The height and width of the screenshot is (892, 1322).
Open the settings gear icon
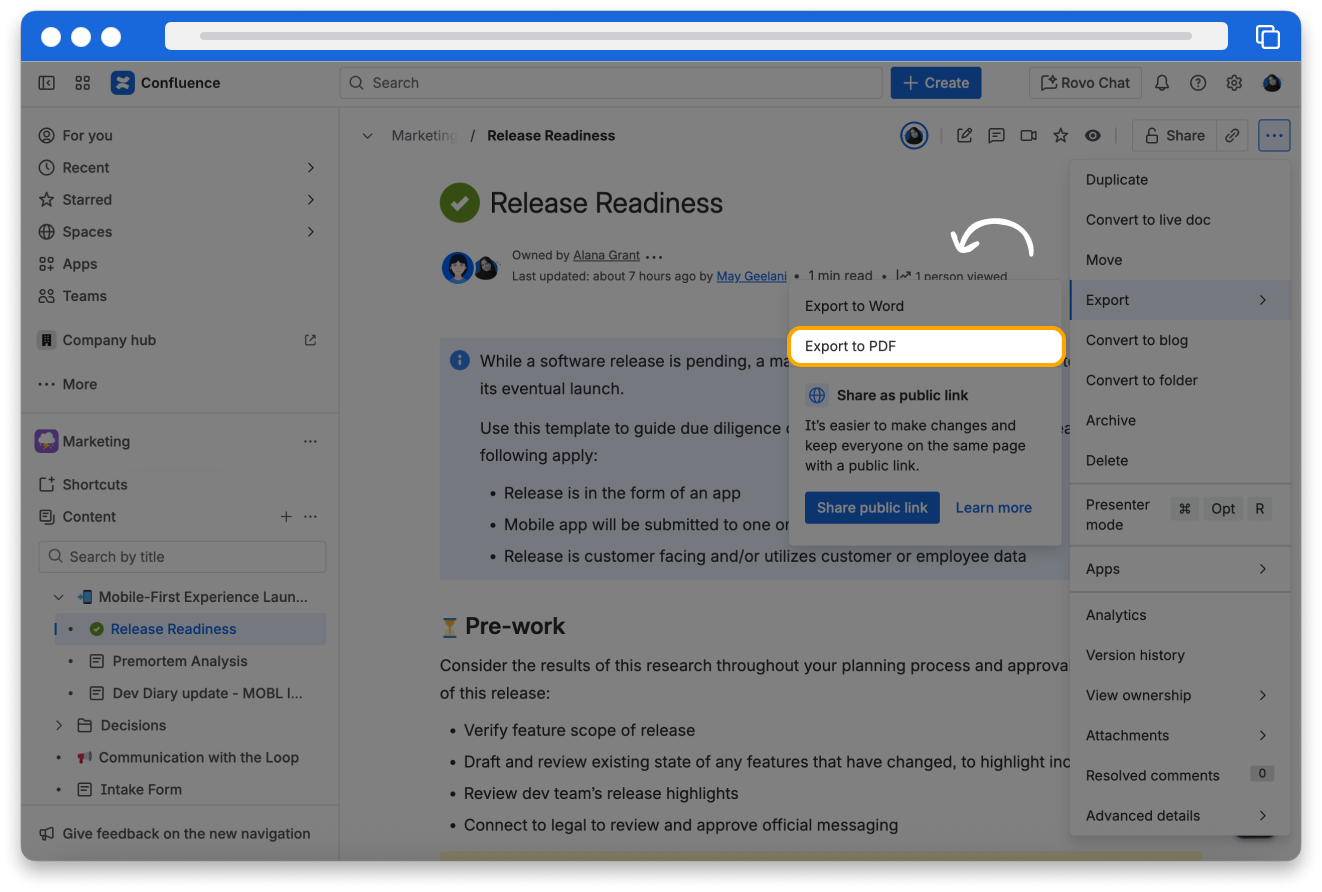pos(1234,83)
